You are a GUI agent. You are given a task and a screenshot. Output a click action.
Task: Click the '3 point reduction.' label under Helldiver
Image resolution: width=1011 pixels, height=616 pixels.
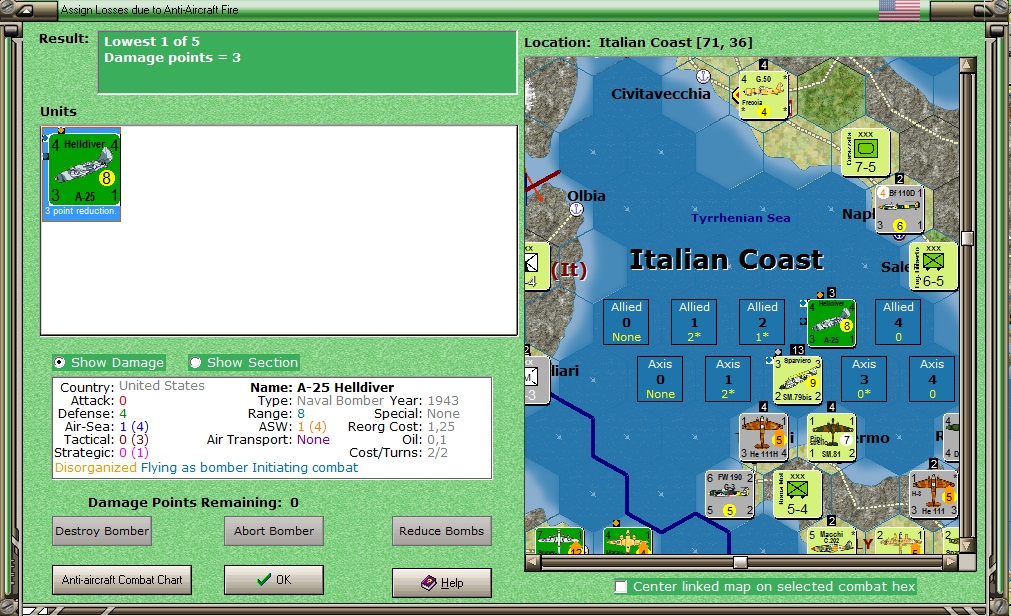click(x=81, y=212)
